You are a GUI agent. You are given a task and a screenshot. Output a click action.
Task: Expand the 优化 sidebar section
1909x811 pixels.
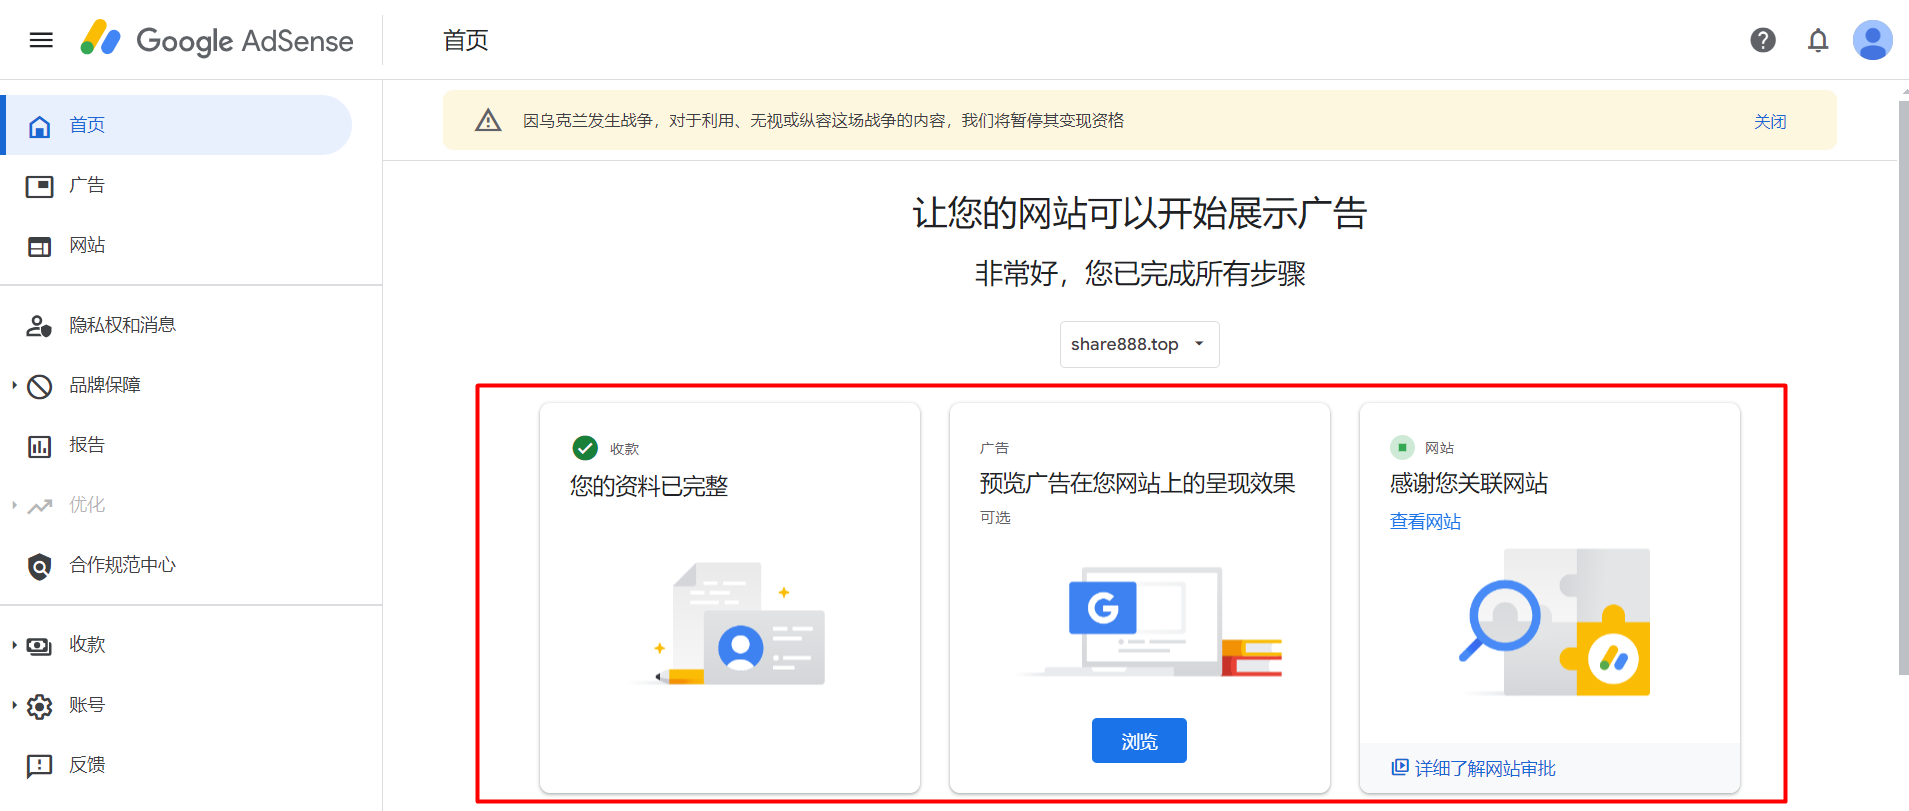tap(14, 505)
